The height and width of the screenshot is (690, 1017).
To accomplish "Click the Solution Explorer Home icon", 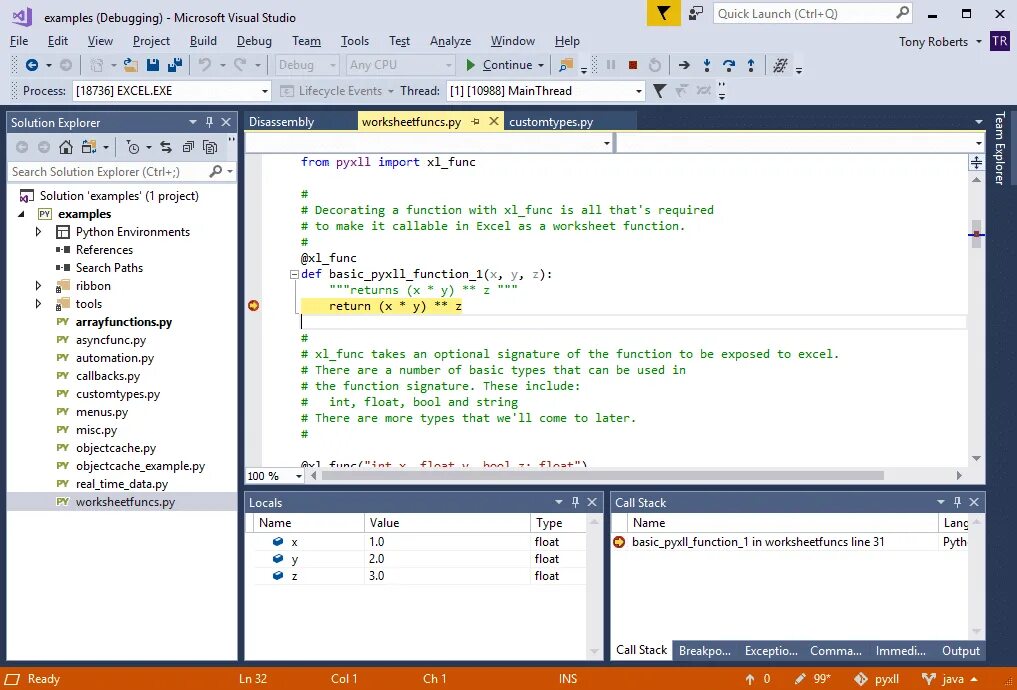I will pyautogui.click(x=66, y=148).
